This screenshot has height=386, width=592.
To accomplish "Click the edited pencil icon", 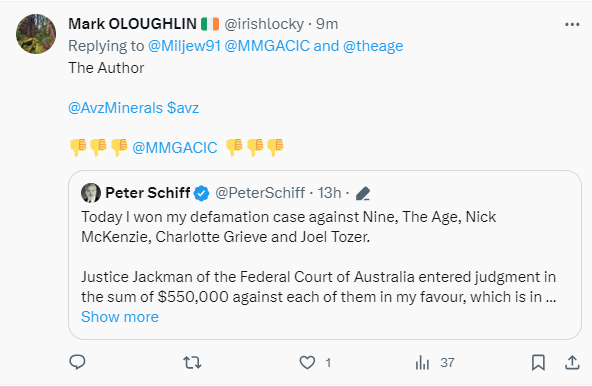I will click(363, 193).
